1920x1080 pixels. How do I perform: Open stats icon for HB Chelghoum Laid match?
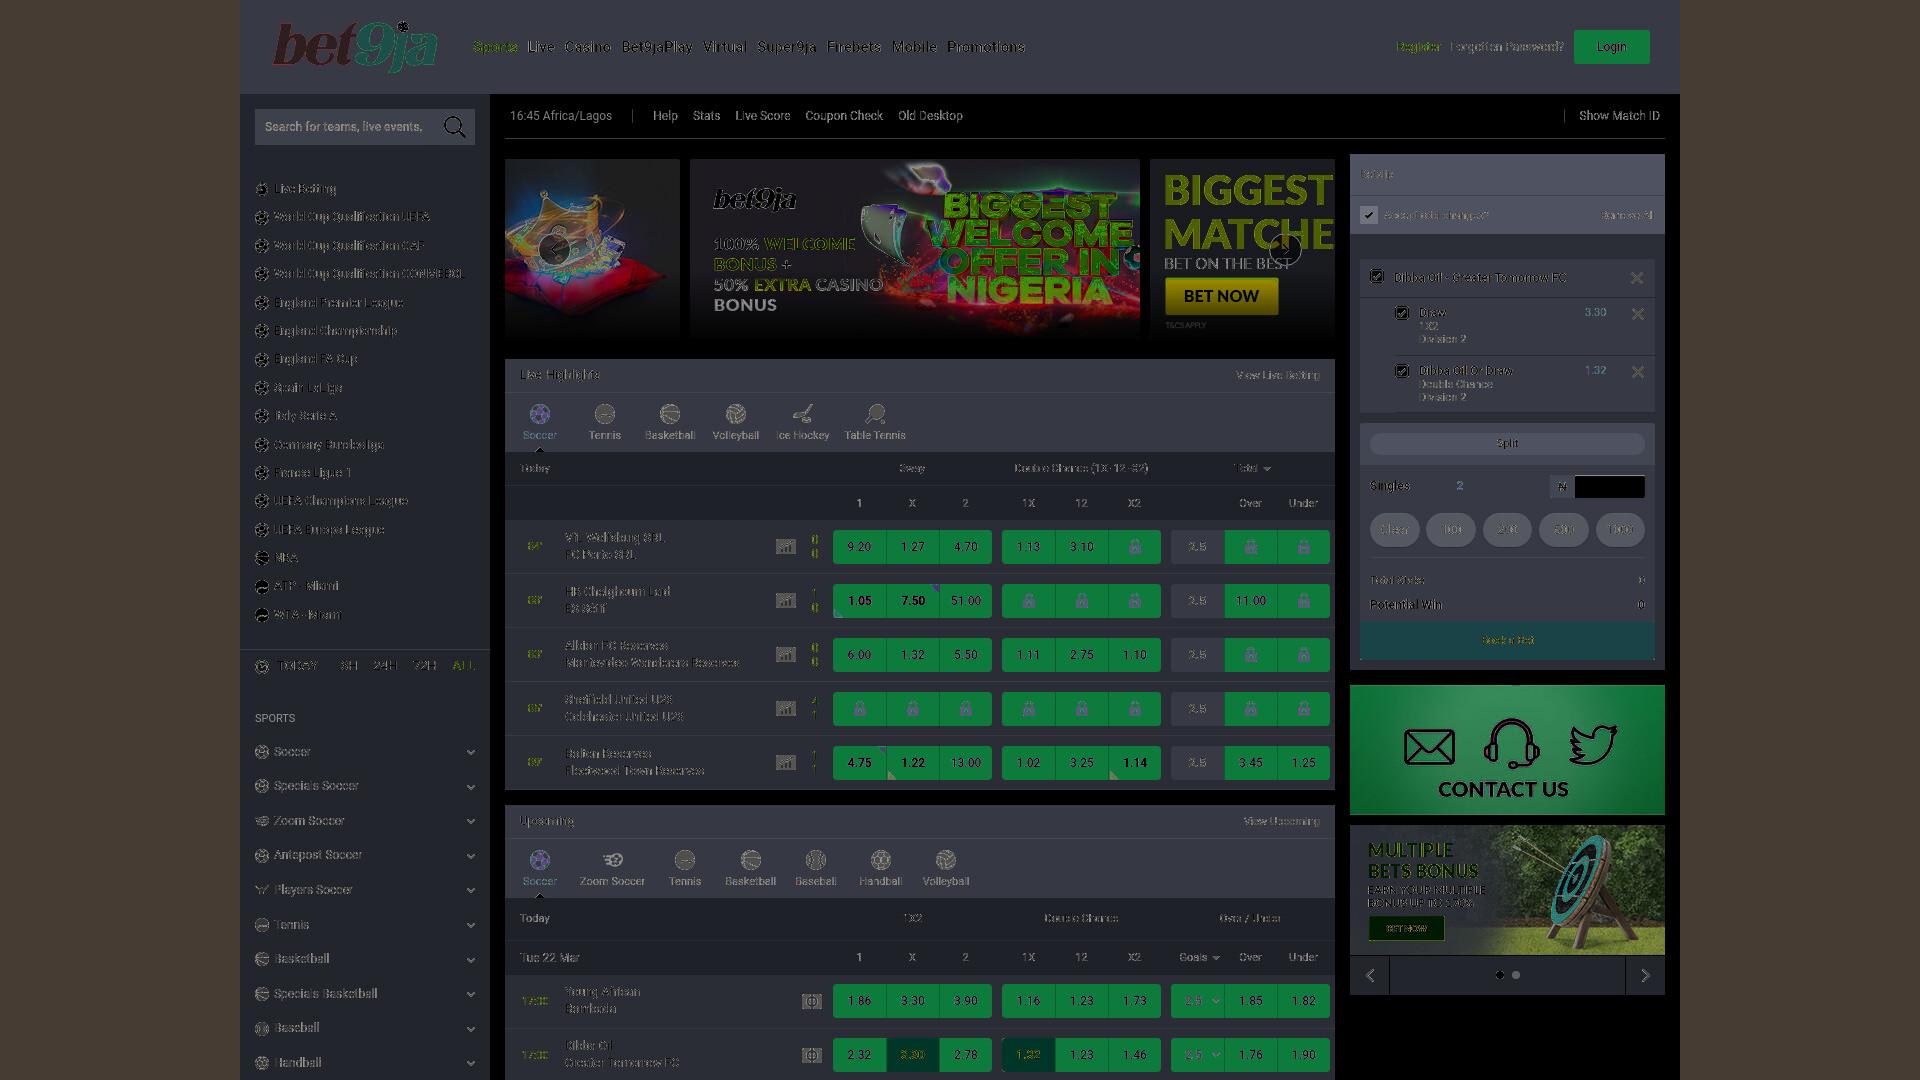pyautogui.click(x=786, y=601)
